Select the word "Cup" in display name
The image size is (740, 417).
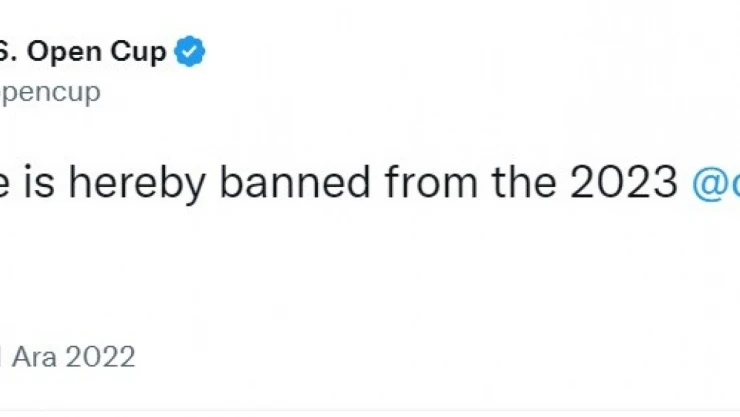pos(139,53)
